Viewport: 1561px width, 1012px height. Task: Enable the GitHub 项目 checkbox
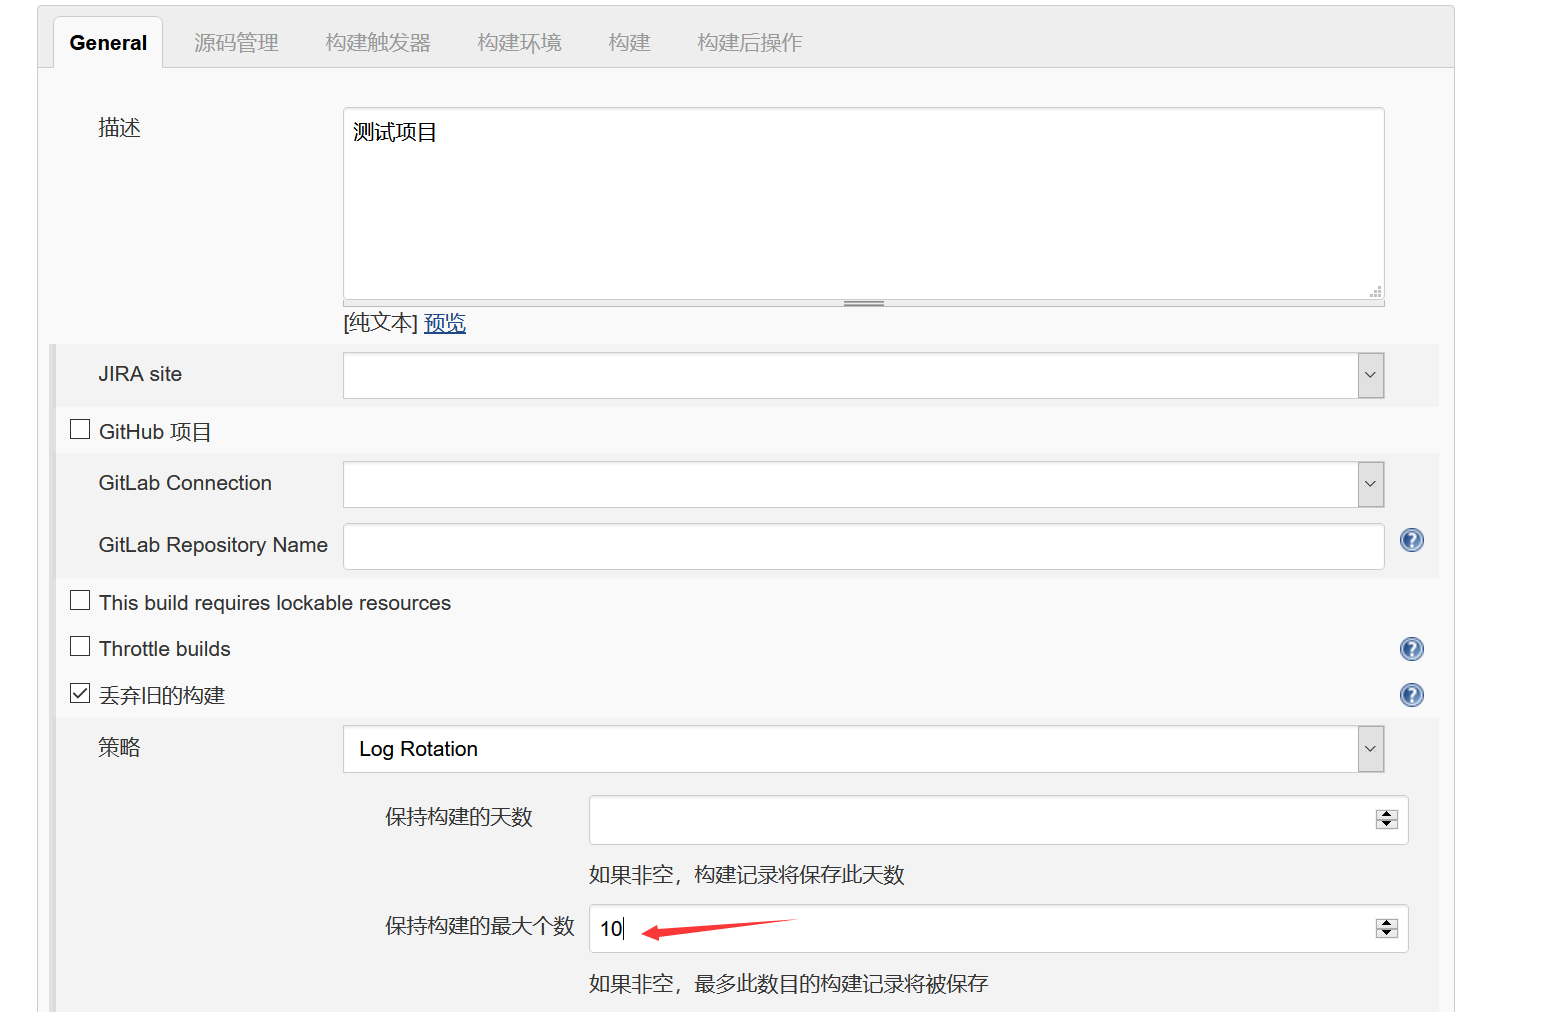(x=80, y=429)
